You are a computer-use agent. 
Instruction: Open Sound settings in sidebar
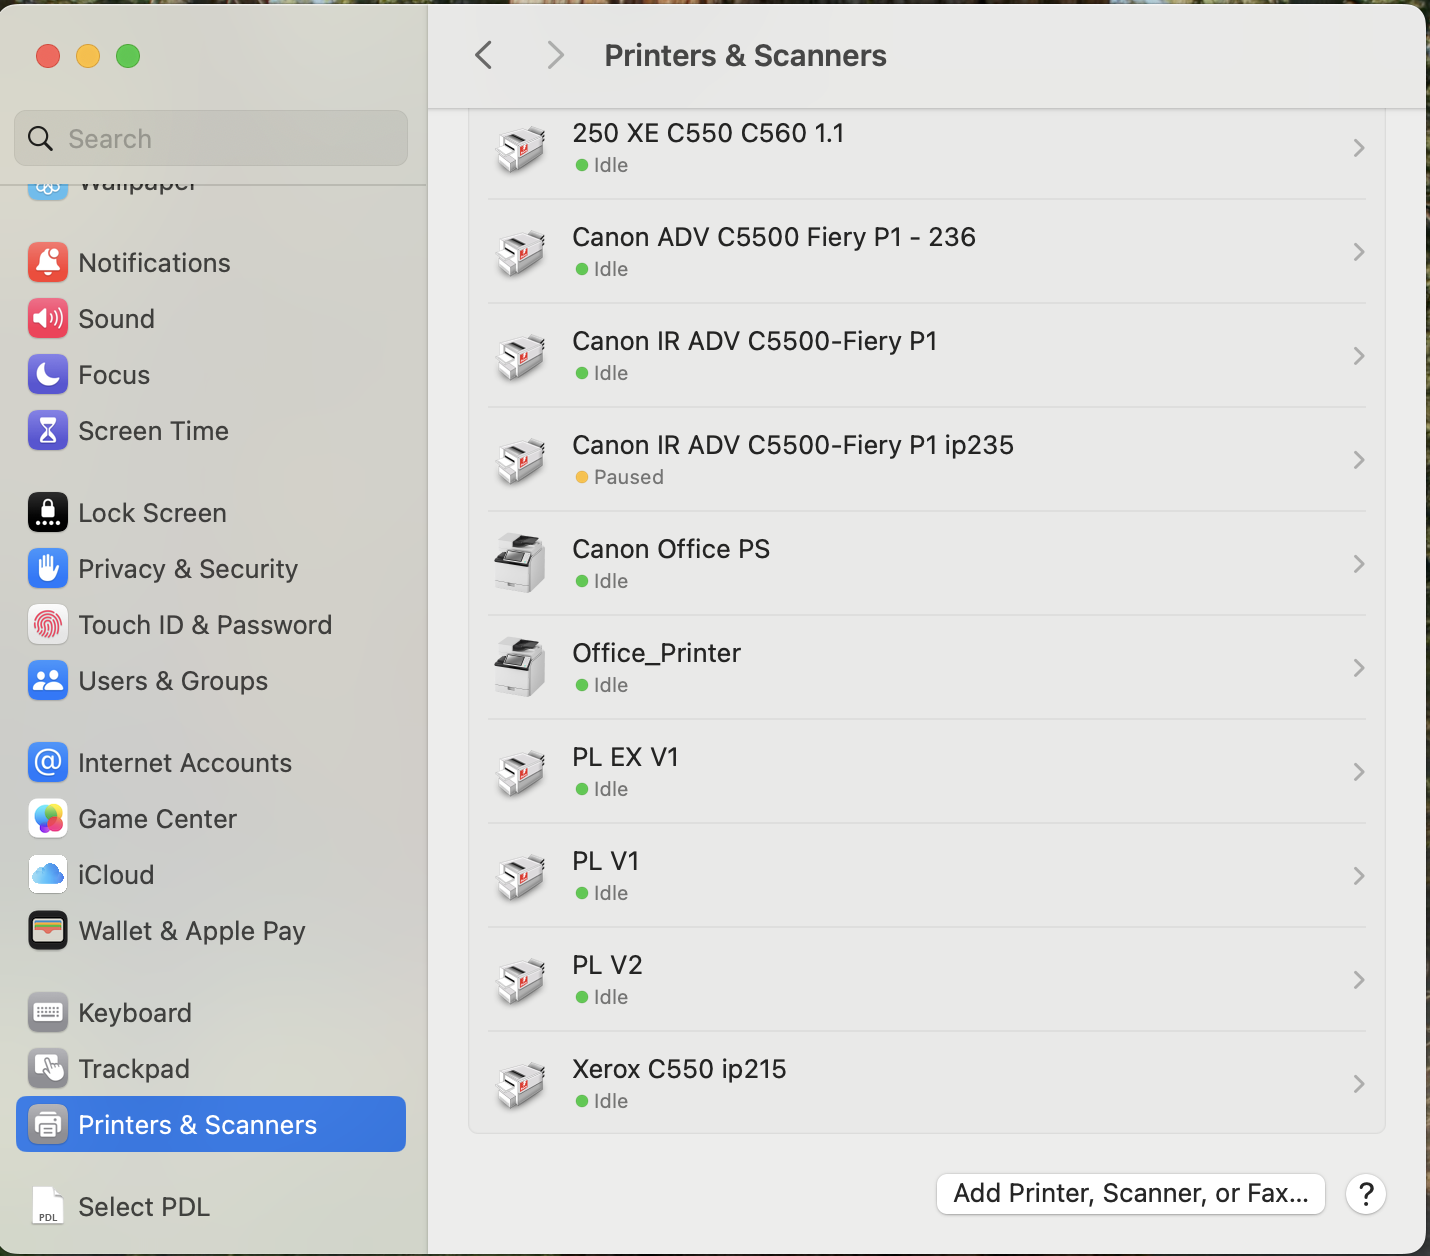point(116,318)
